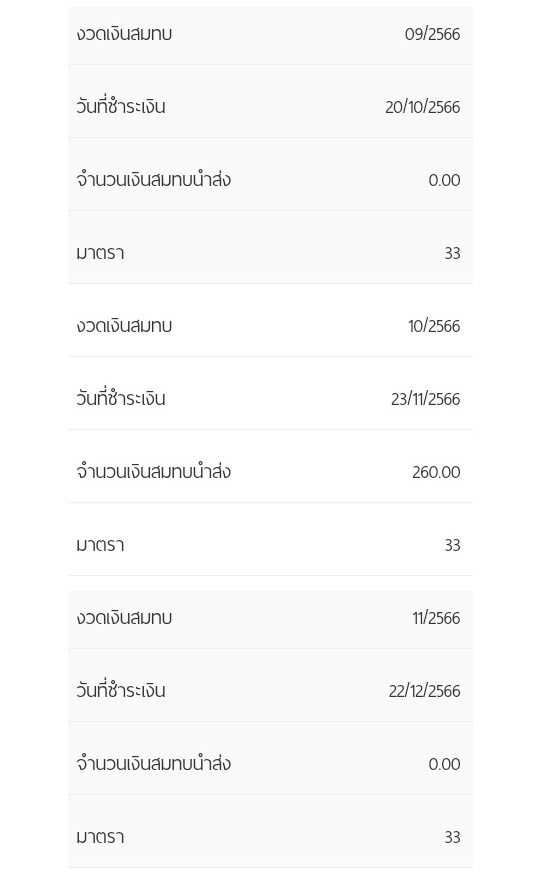Click จำนวนเงินสมทบนำส่ง label beside 260.00
This screenshot has width=540, height=884.
pos(153,472)
